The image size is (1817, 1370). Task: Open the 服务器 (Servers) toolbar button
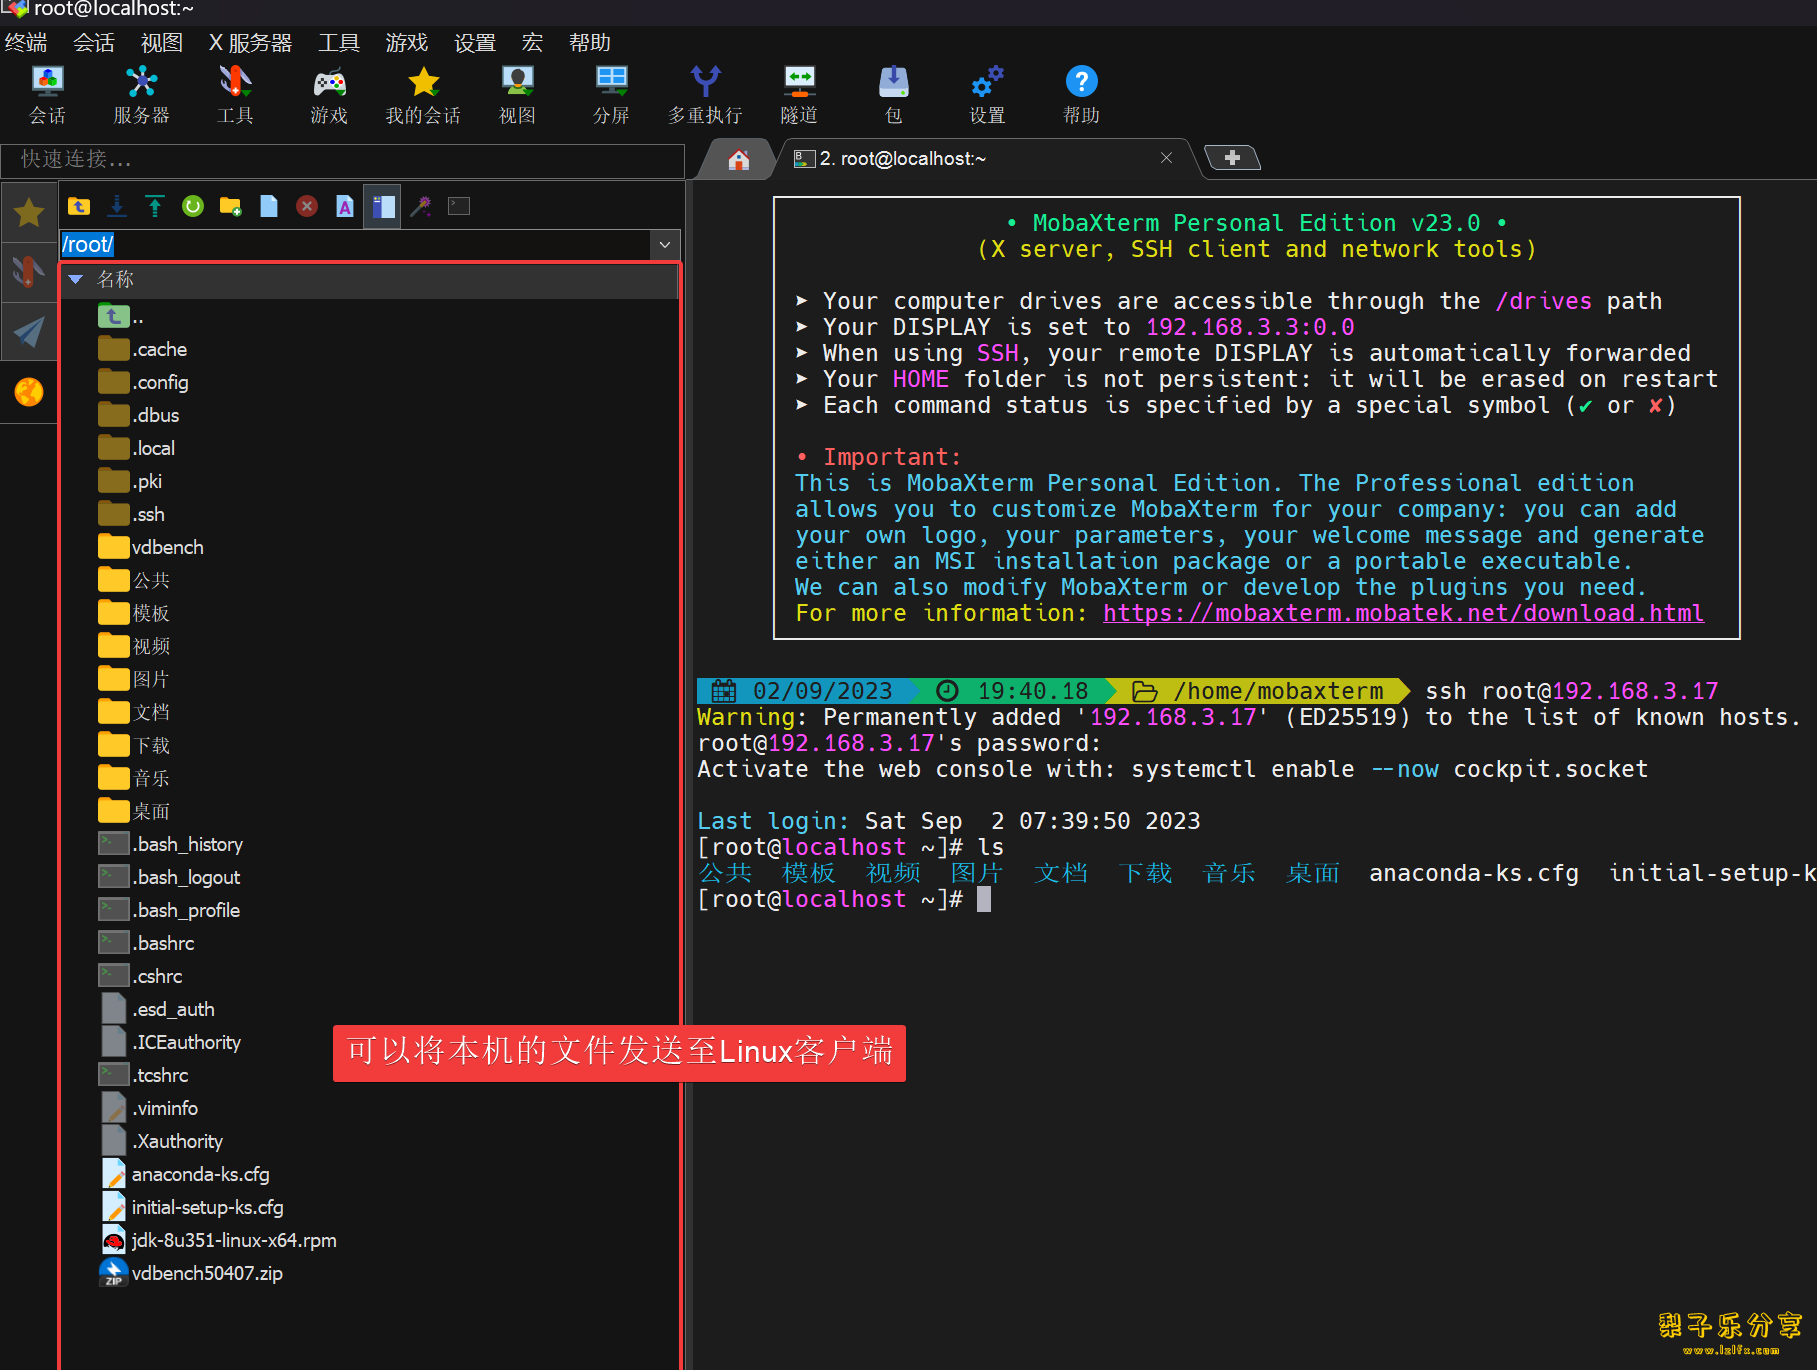coord(141,95)
